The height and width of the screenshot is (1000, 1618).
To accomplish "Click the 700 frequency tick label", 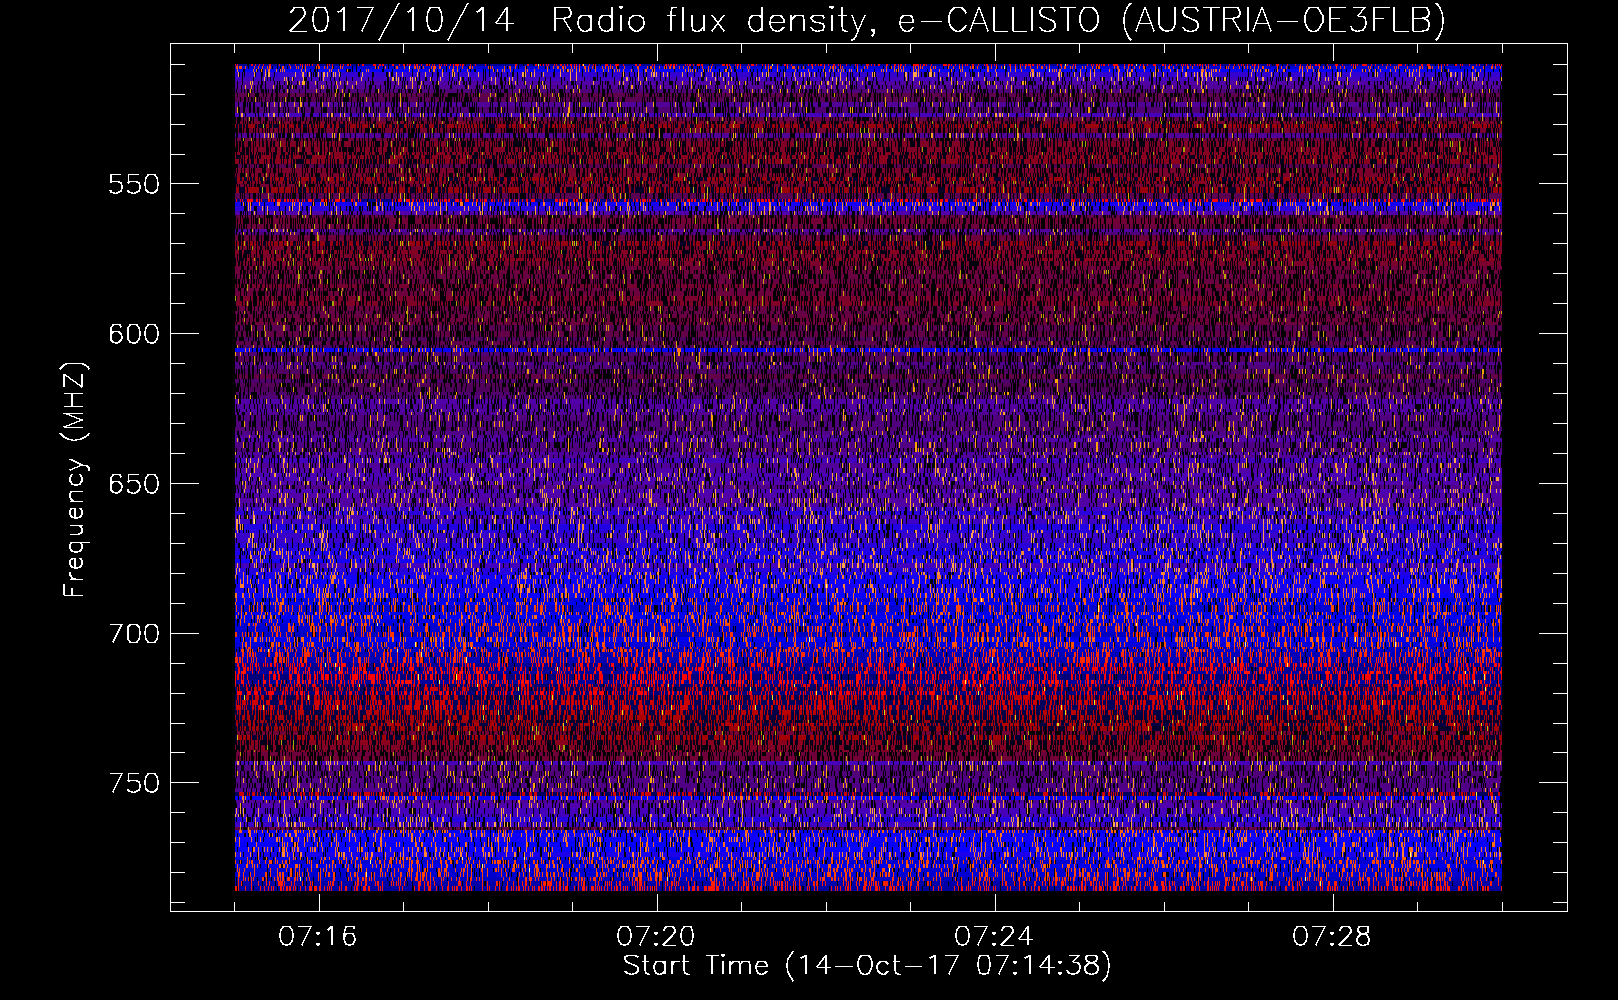I will (x=134, y=634).
